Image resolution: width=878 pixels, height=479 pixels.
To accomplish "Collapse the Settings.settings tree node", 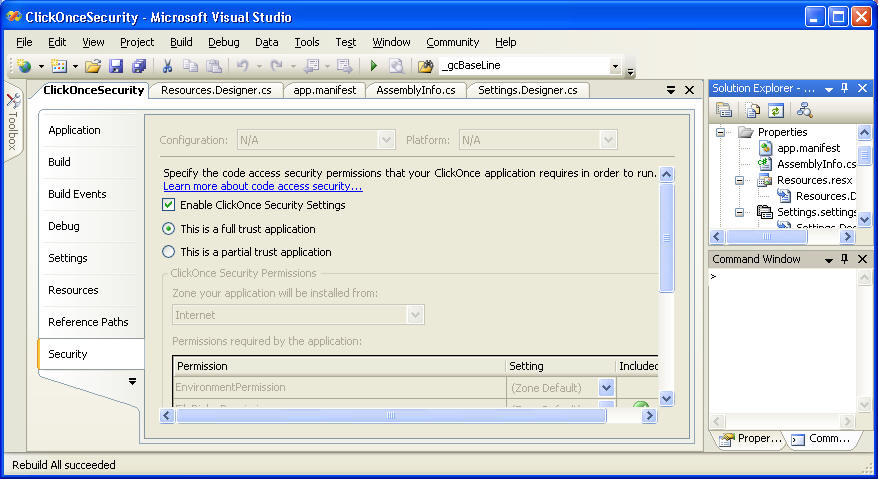I will (x=740, y=212).
